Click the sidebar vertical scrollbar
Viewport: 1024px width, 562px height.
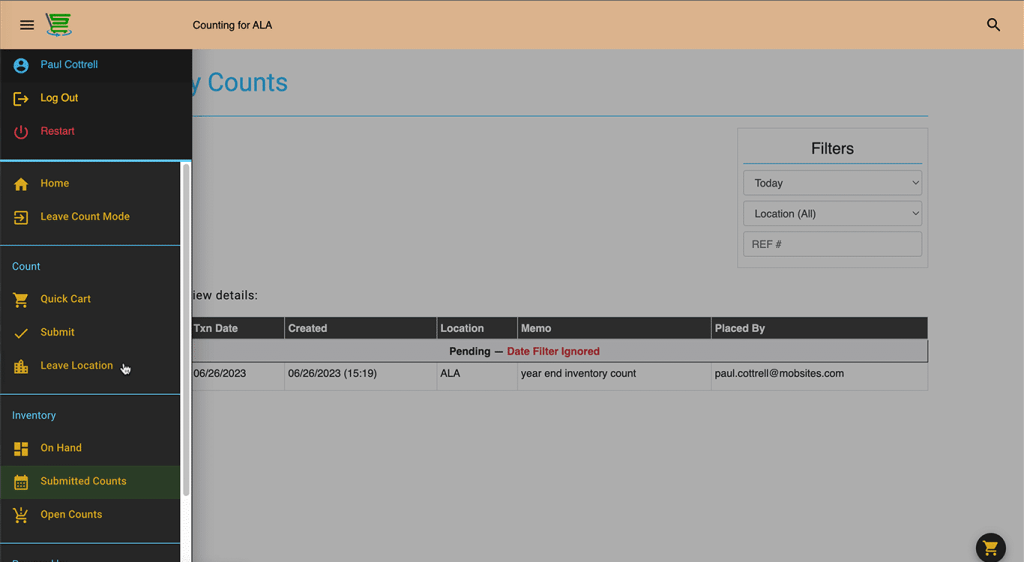186,330
